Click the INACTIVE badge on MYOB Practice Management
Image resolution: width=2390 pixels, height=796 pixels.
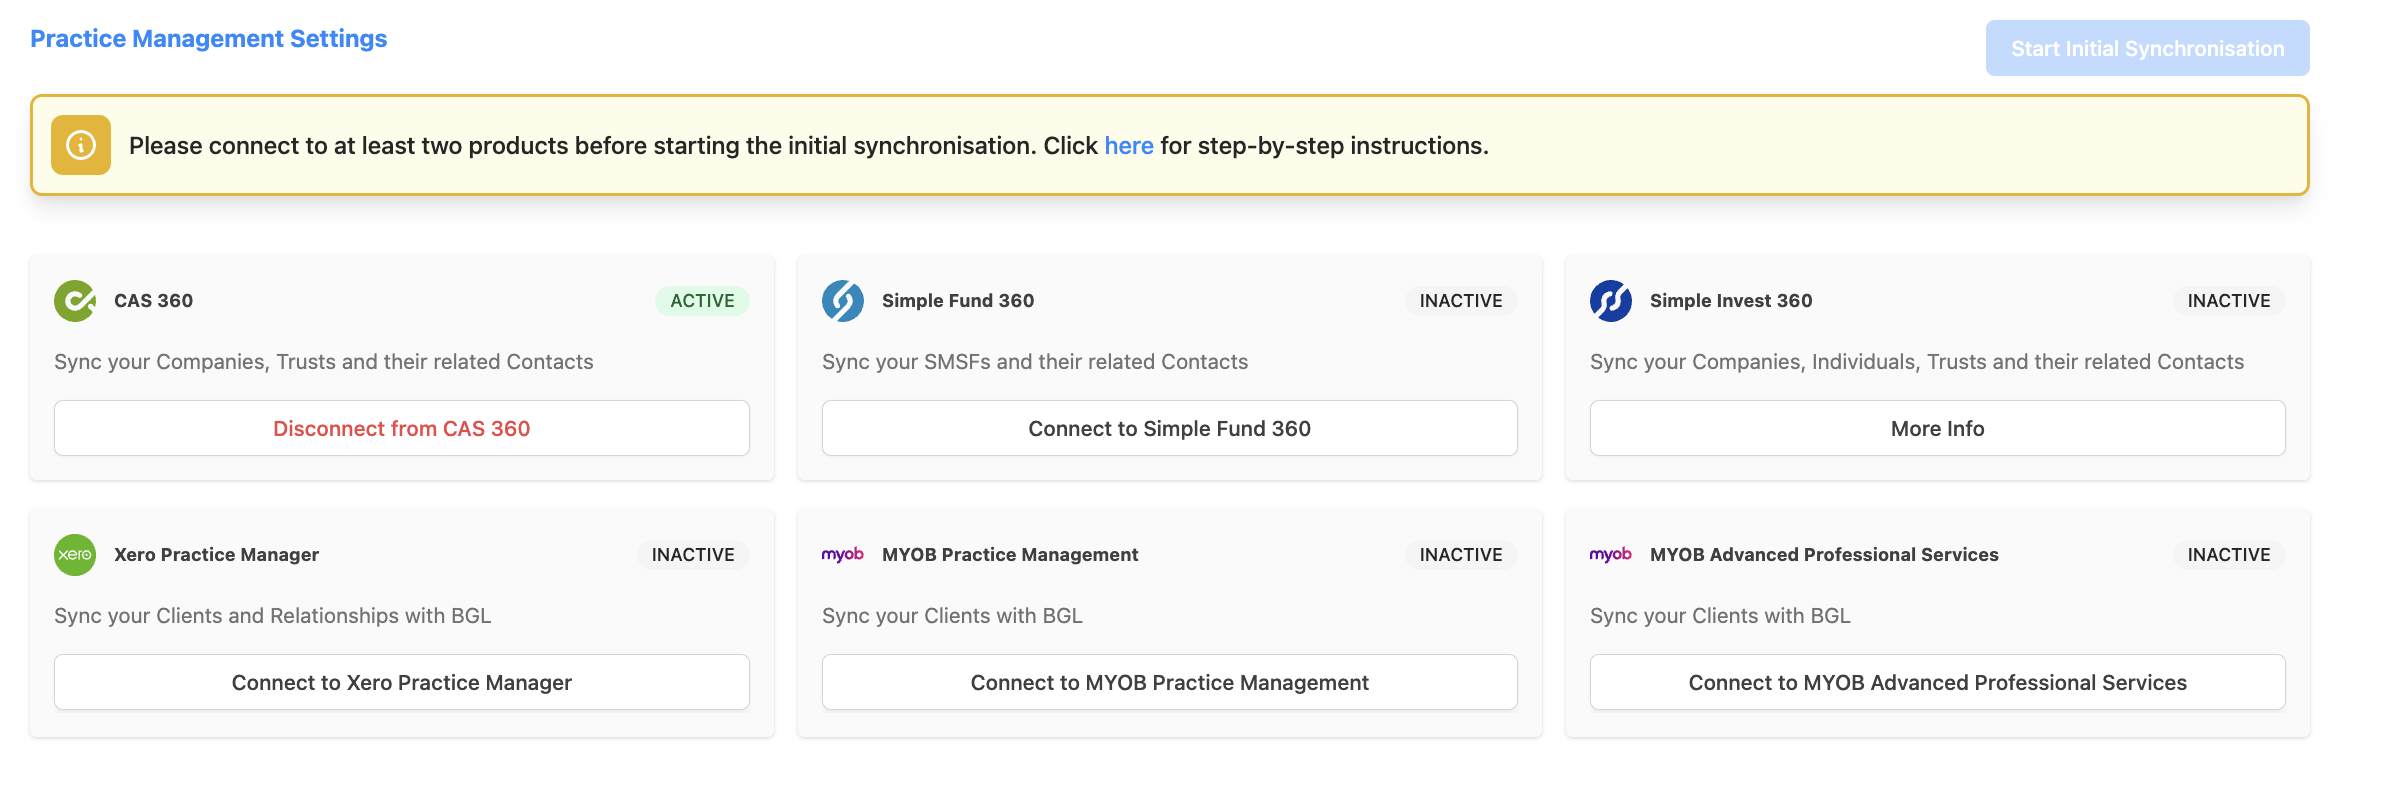1461,555
